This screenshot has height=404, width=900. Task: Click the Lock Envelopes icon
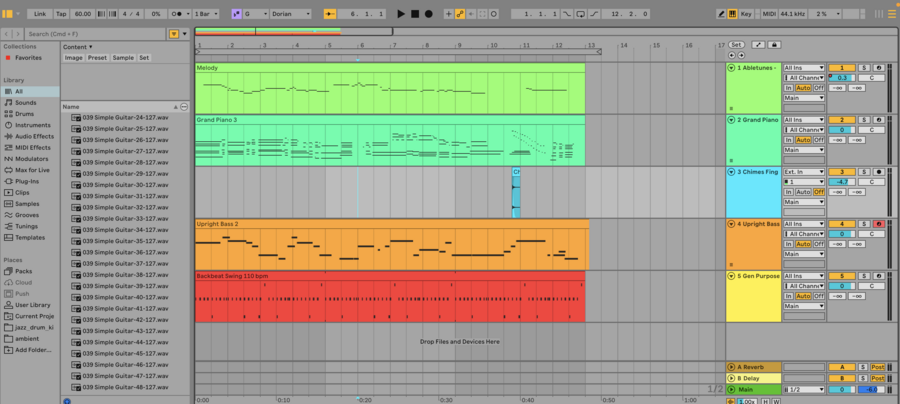(774, 45)
